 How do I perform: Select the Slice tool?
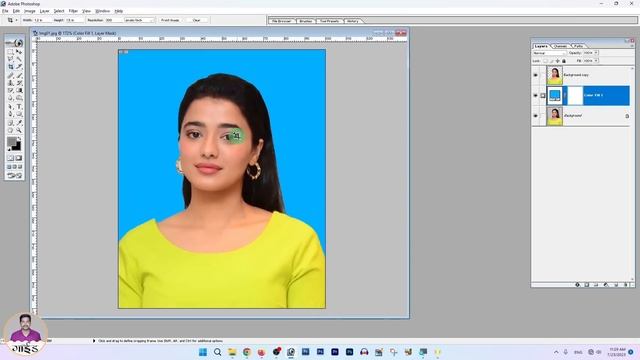click(19, 67)
